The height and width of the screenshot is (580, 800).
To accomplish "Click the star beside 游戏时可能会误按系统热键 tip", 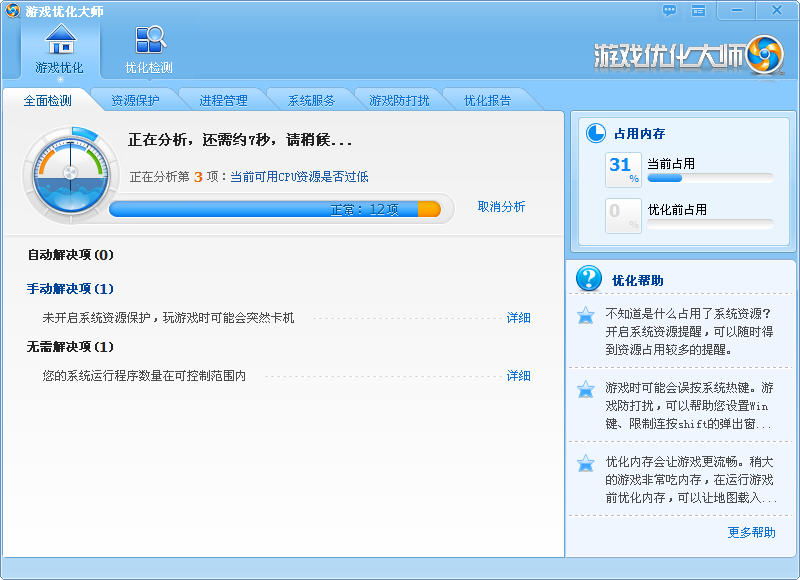I will (x=585, y=389).
